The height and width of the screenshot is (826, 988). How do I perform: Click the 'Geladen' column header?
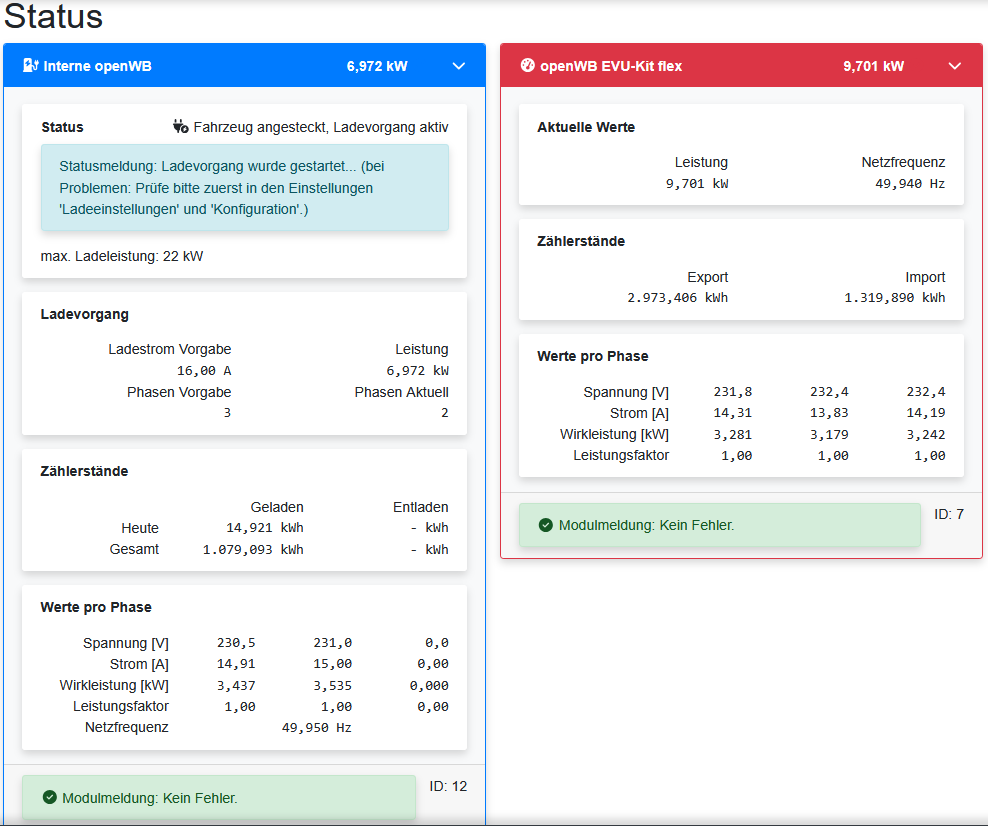pos(277,507)
